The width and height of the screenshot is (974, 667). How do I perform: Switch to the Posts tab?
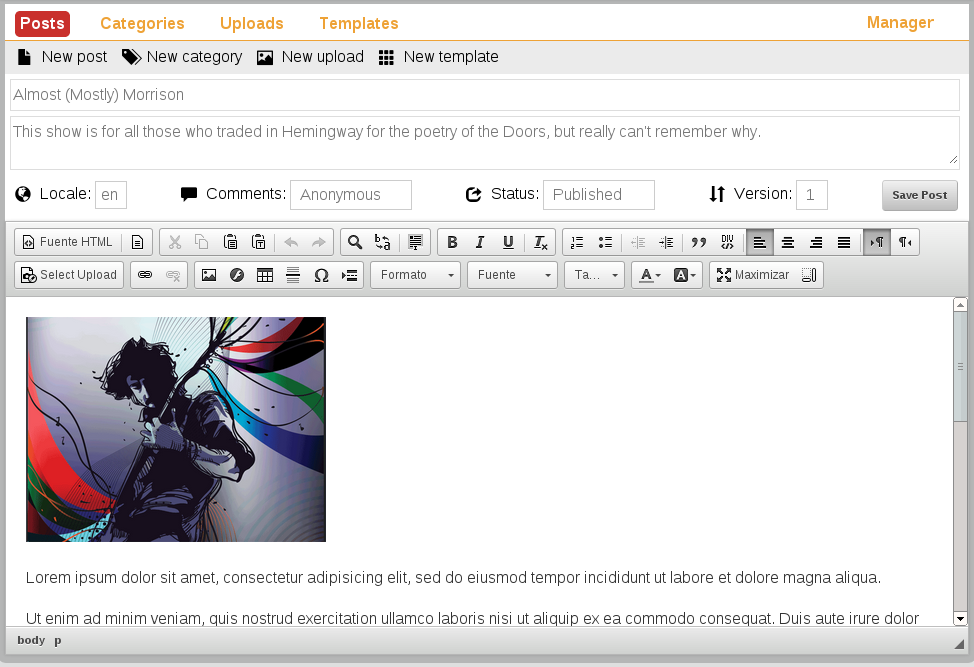point(42,24)
